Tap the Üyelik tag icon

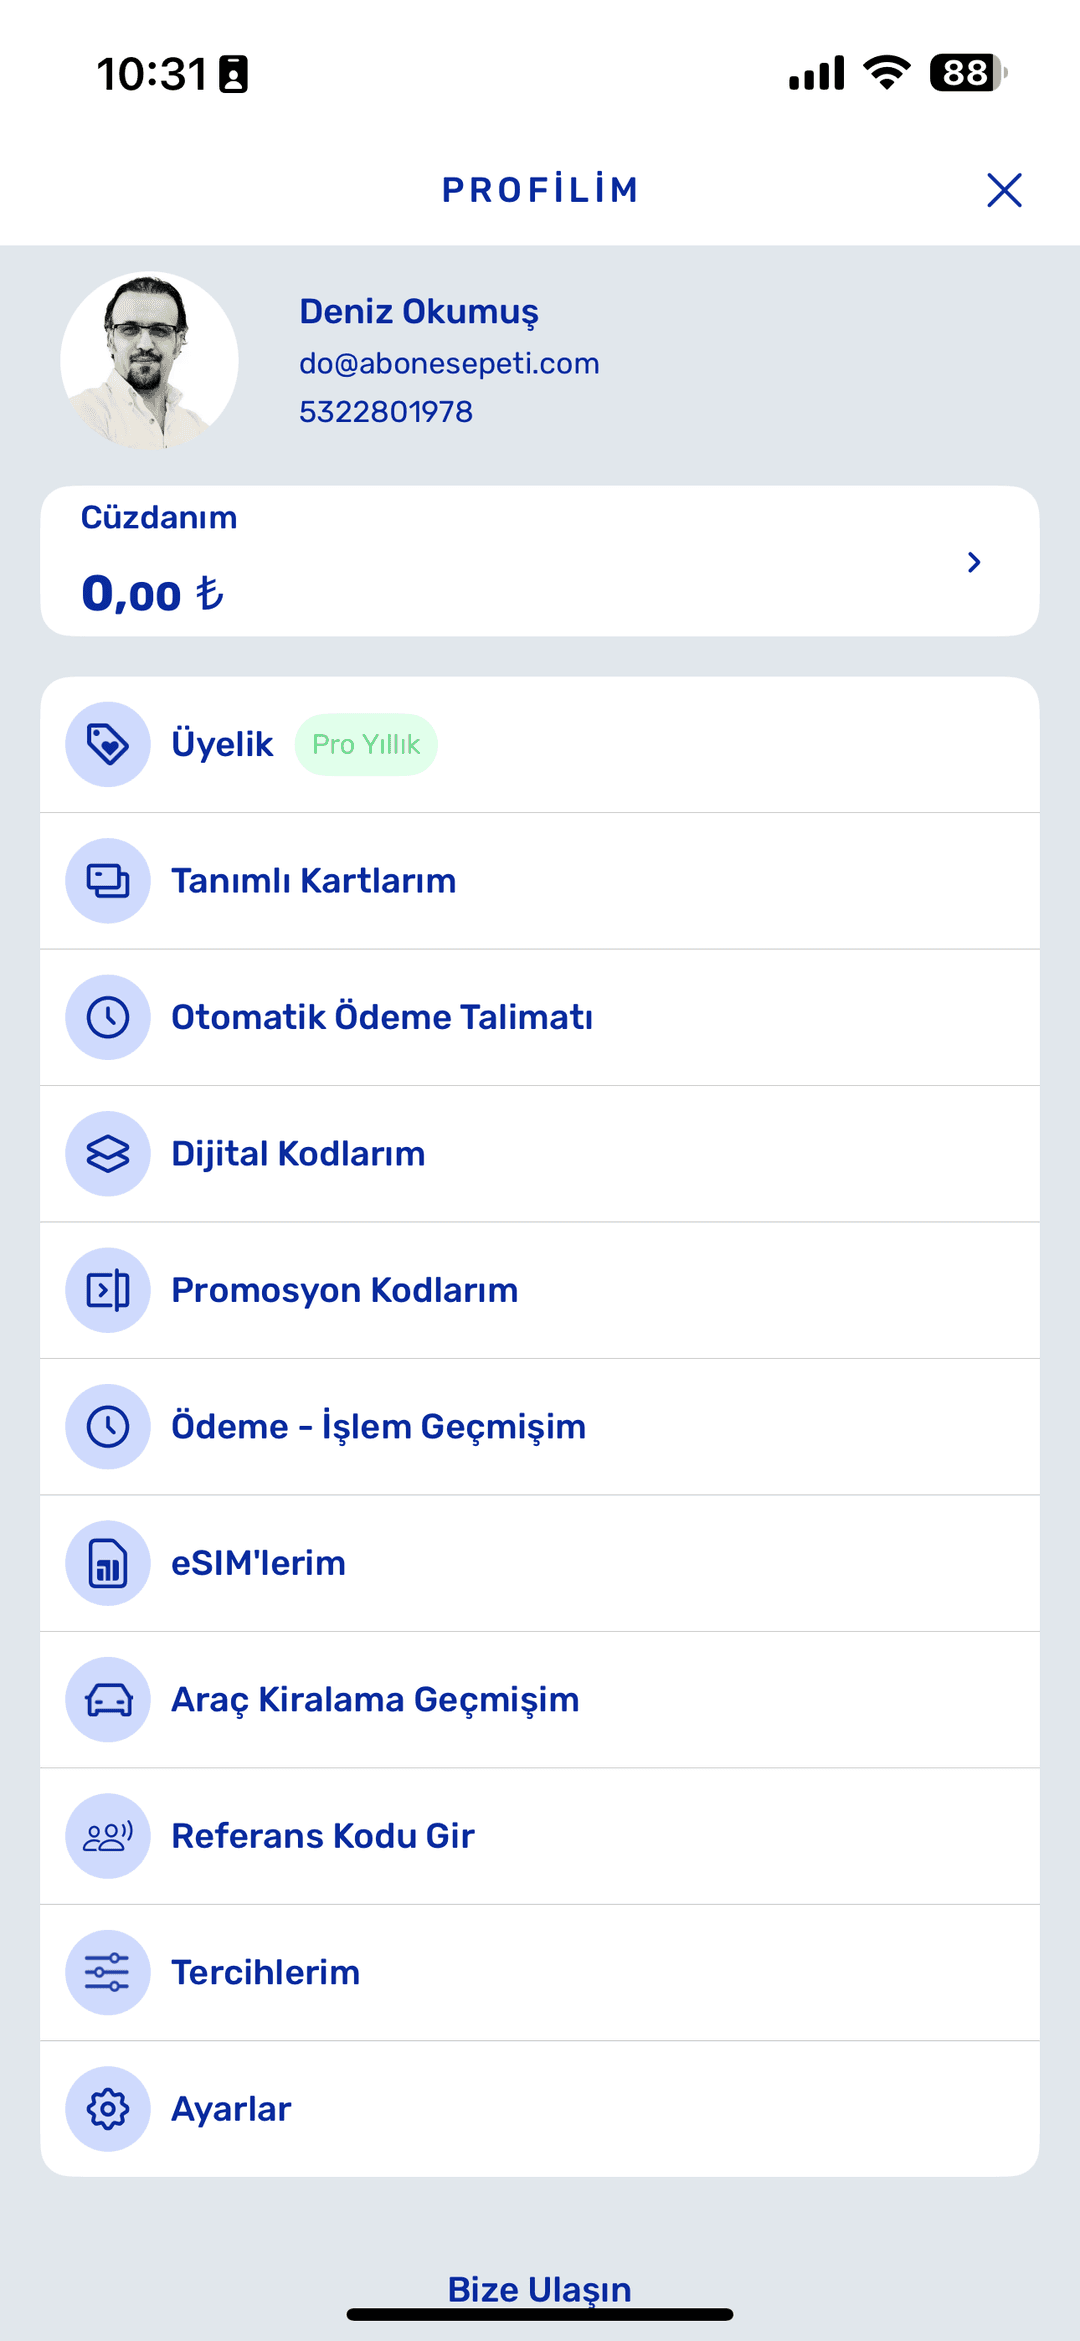pos(108,744)
